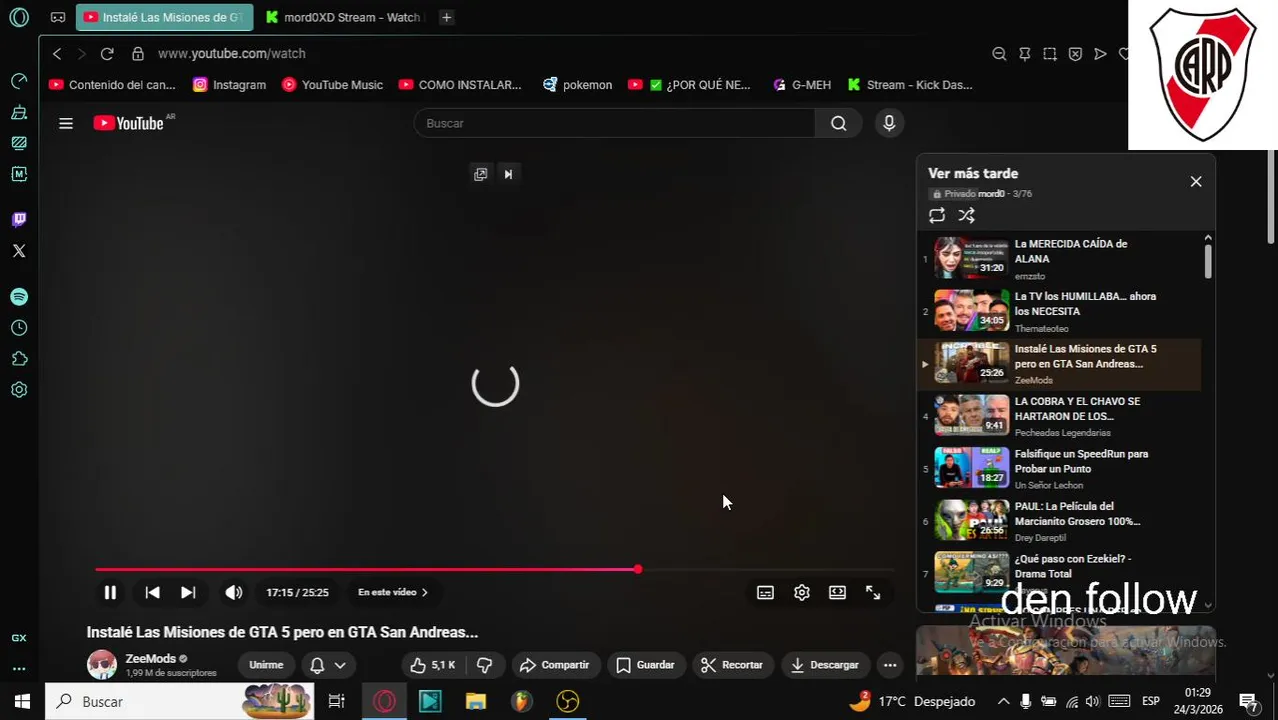Screen dimensions: 1278x720
Task: Open the ad blocker shield icon
Action: click(x=1075, y=54)
